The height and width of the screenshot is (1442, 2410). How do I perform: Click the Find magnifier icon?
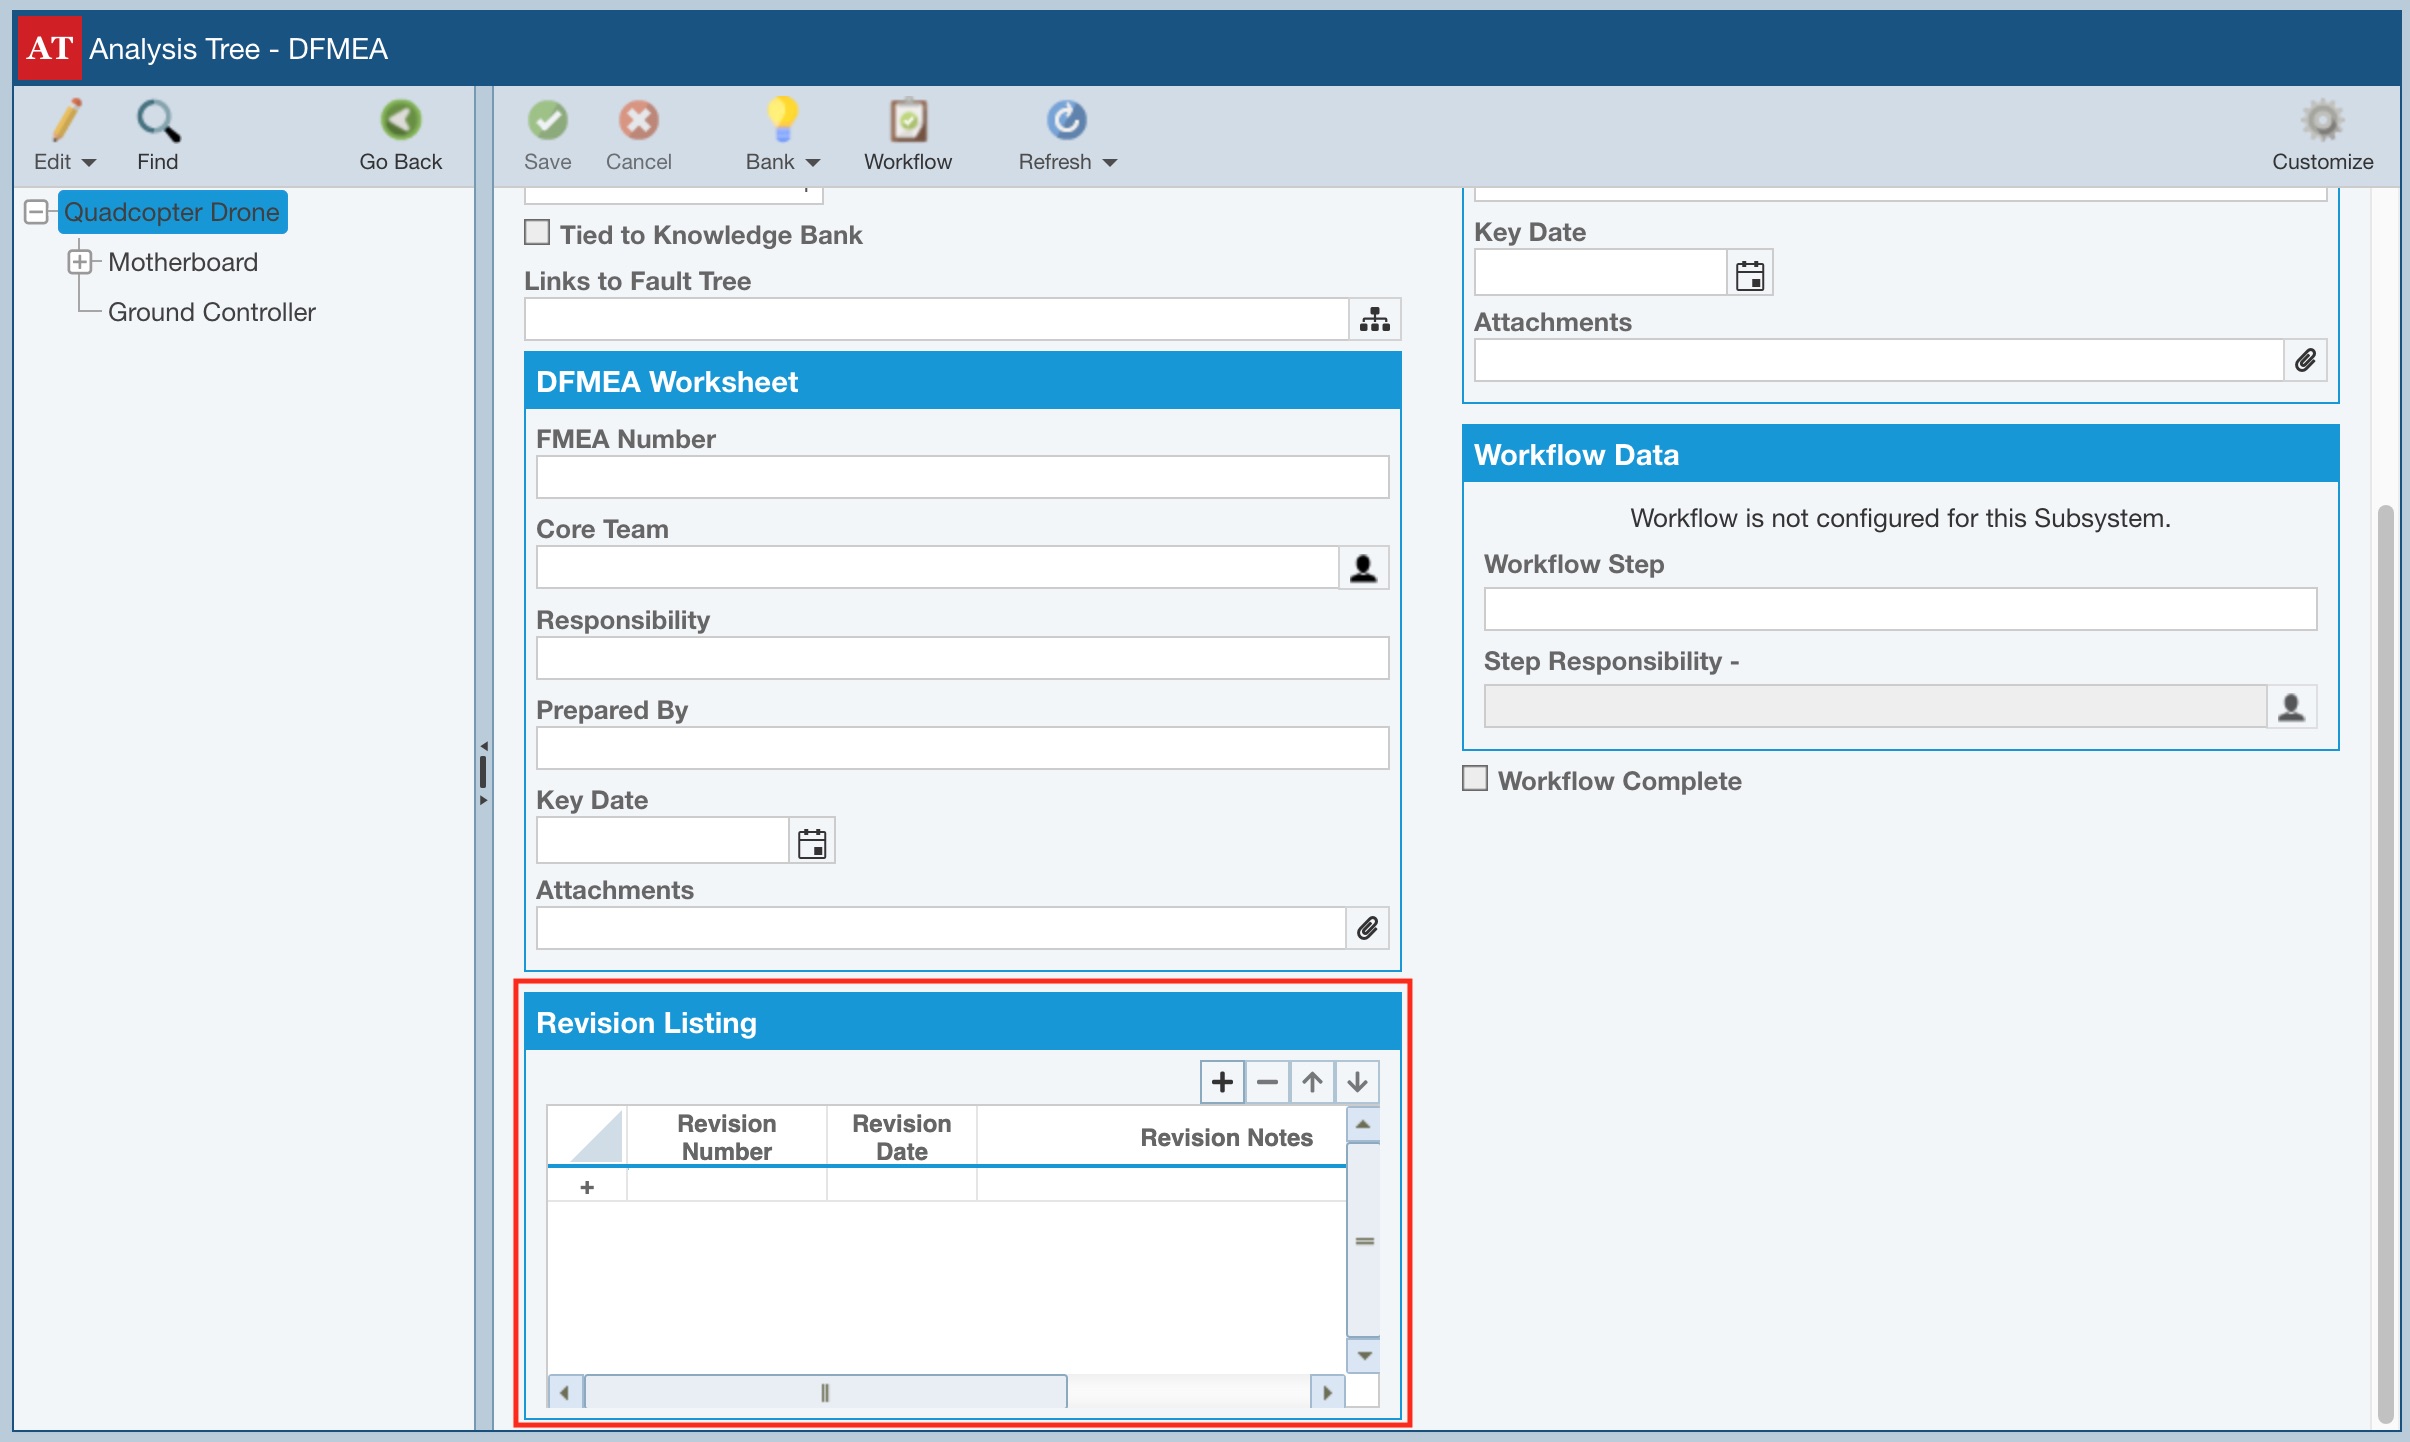pos(158,121)
